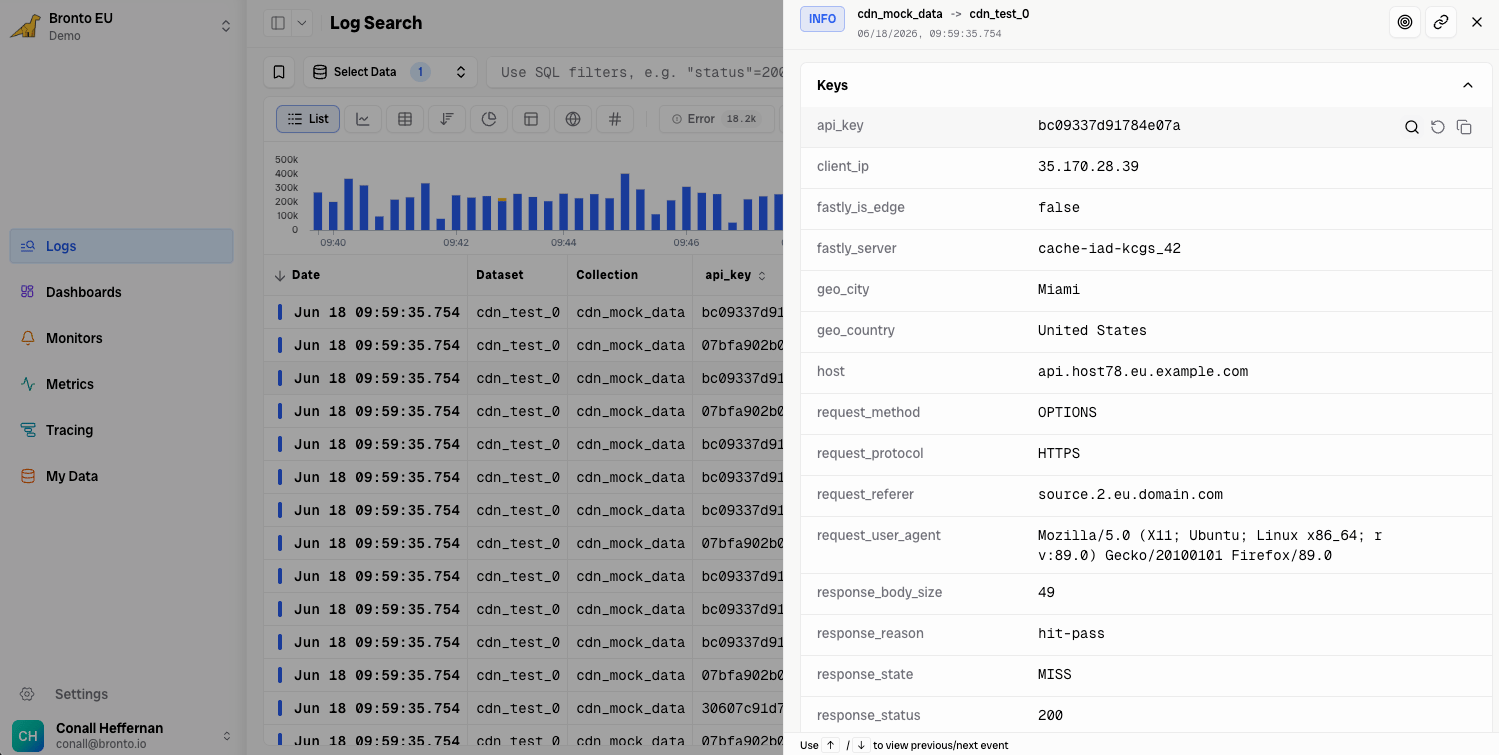Toggle the sidebar panel icon

click(278, 23)
